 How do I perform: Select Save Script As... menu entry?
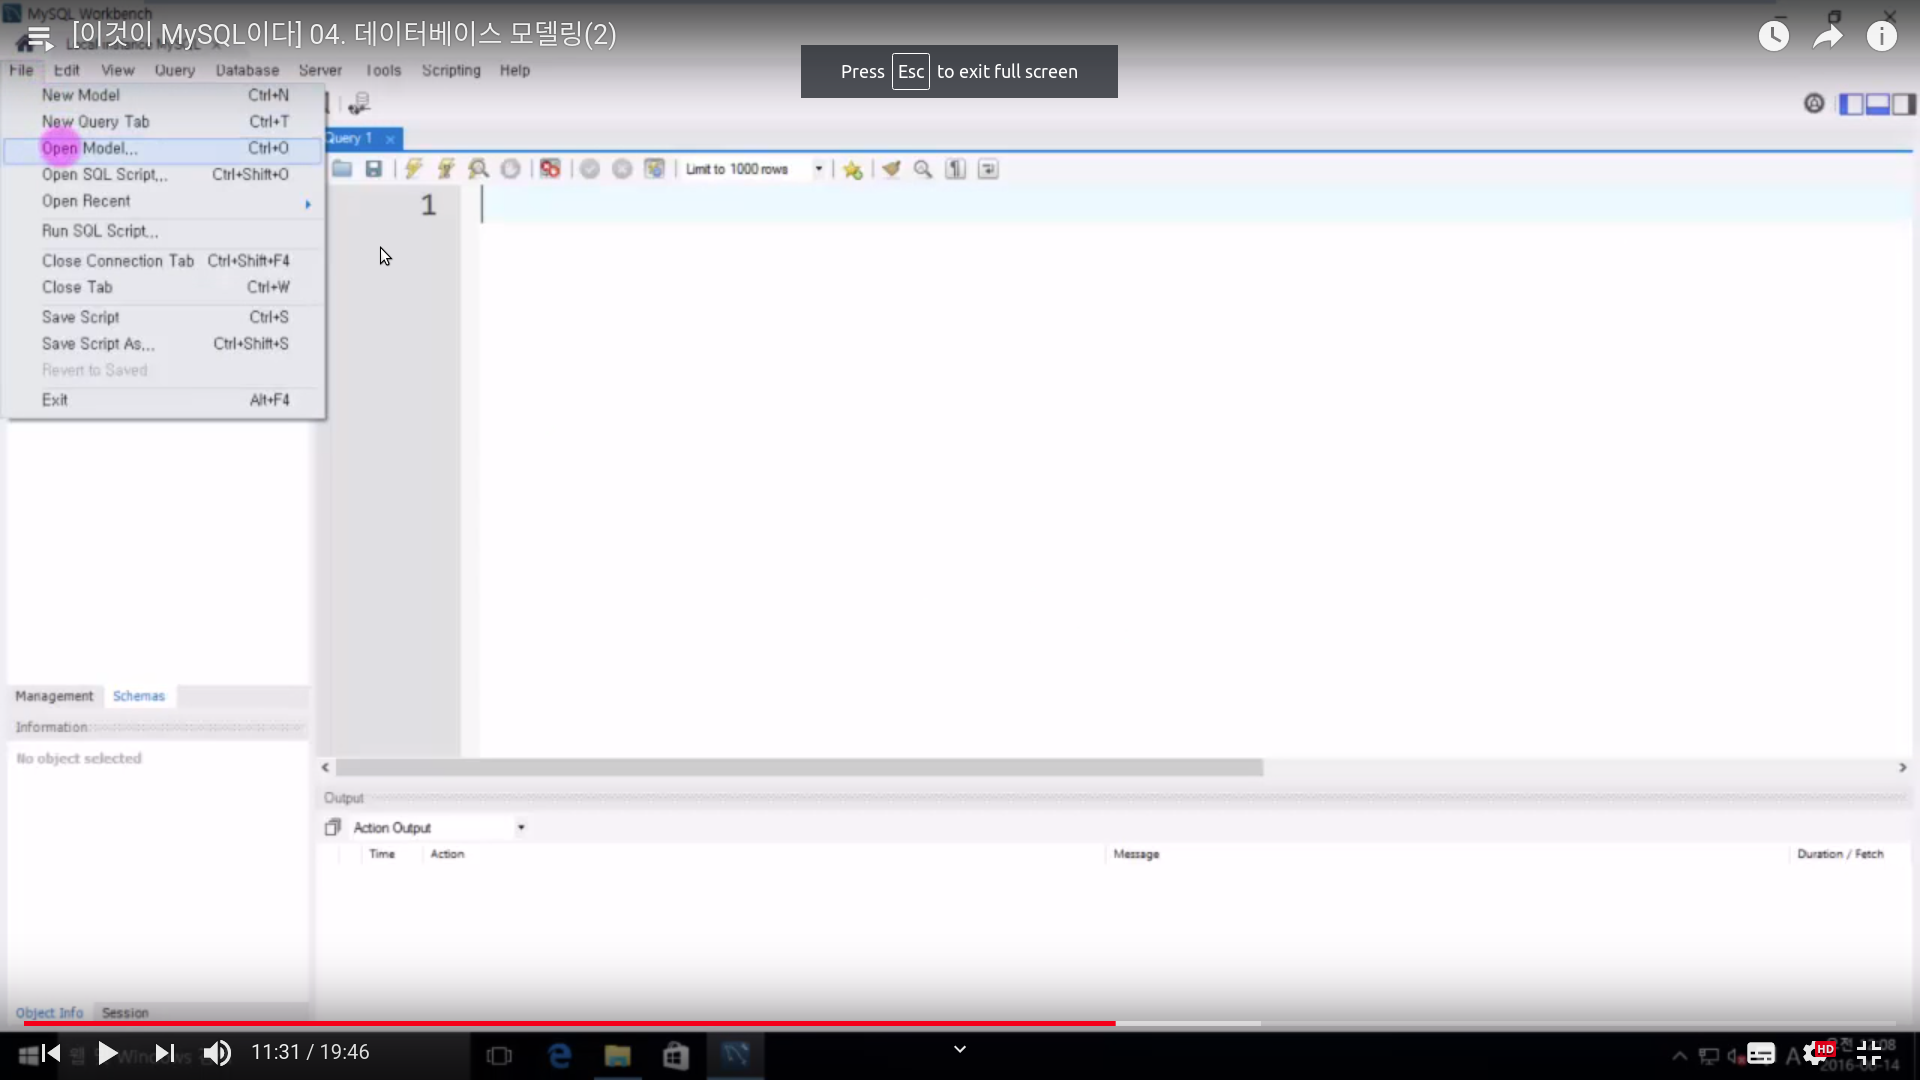[x=164, y=344]
